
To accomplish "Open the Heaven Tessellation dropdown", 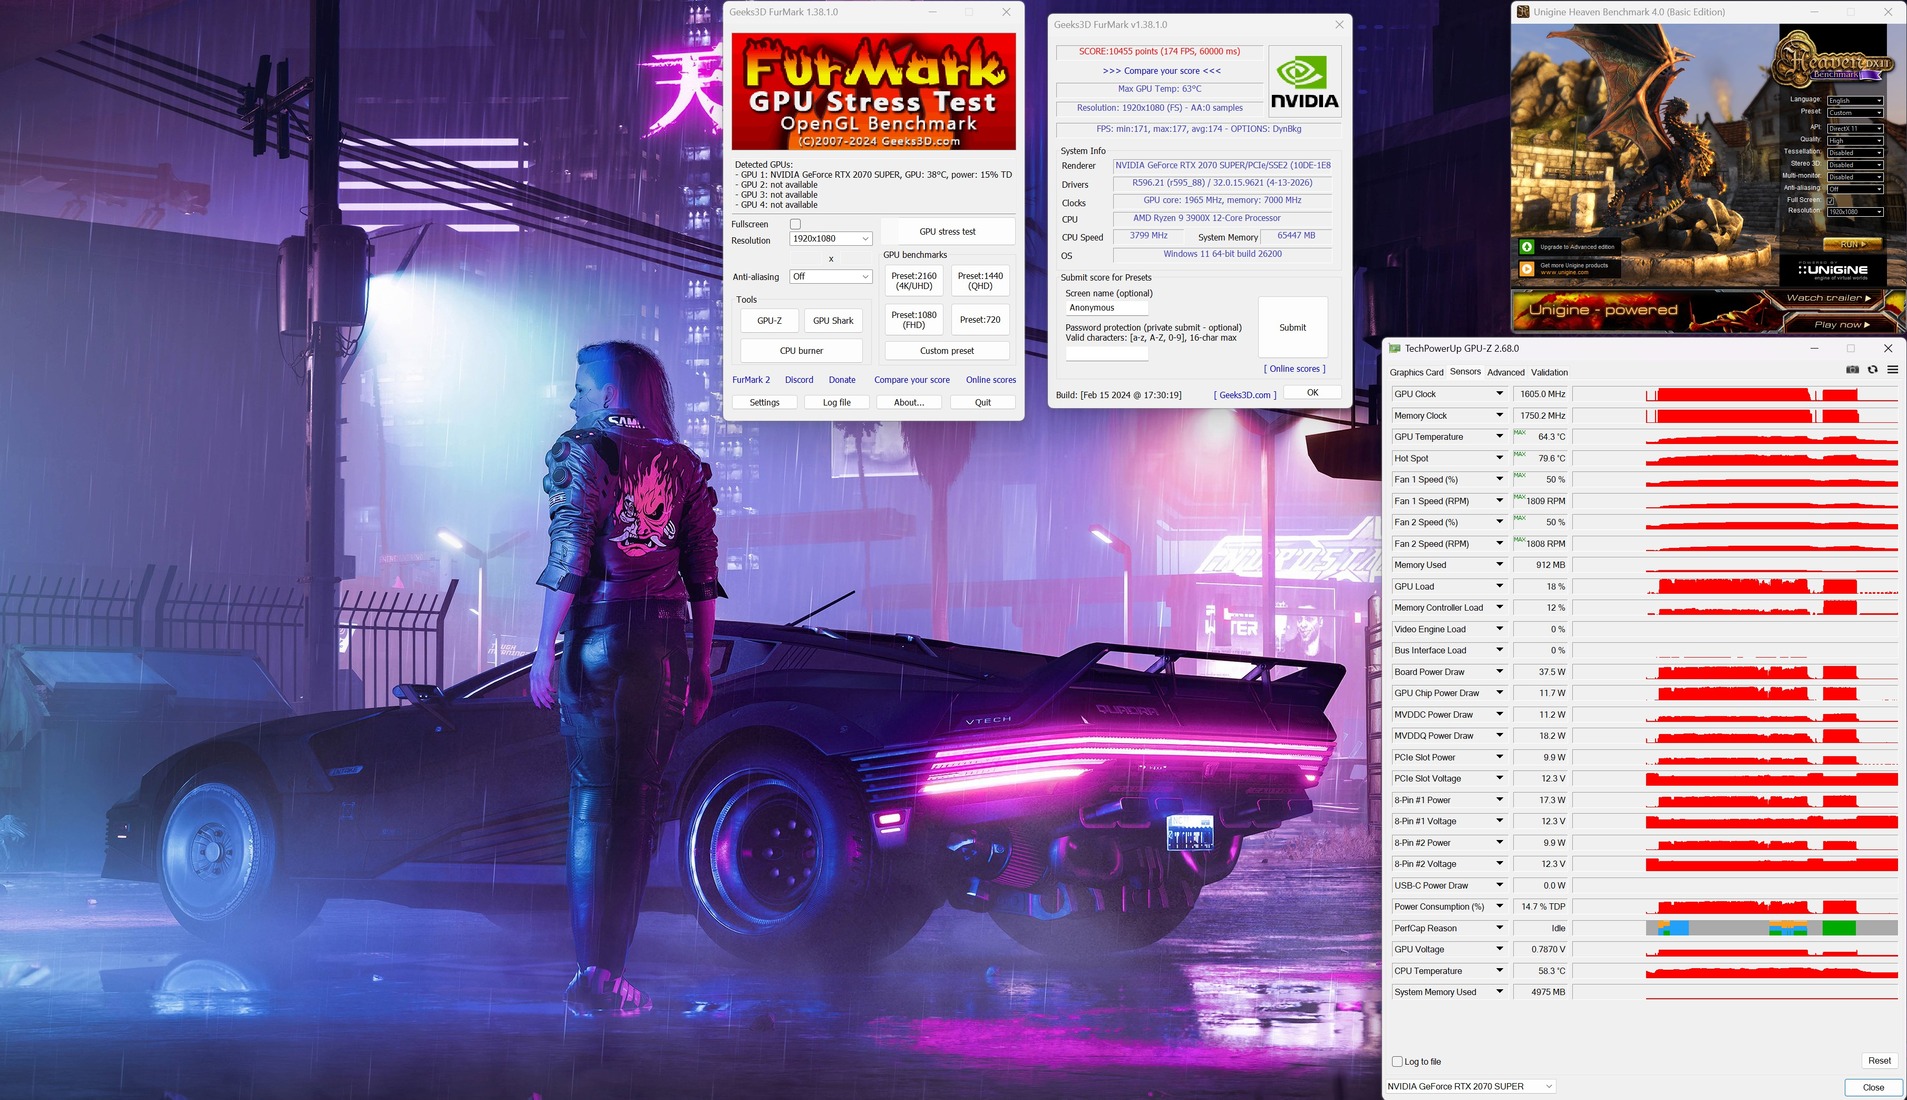I will point(1855,152).
